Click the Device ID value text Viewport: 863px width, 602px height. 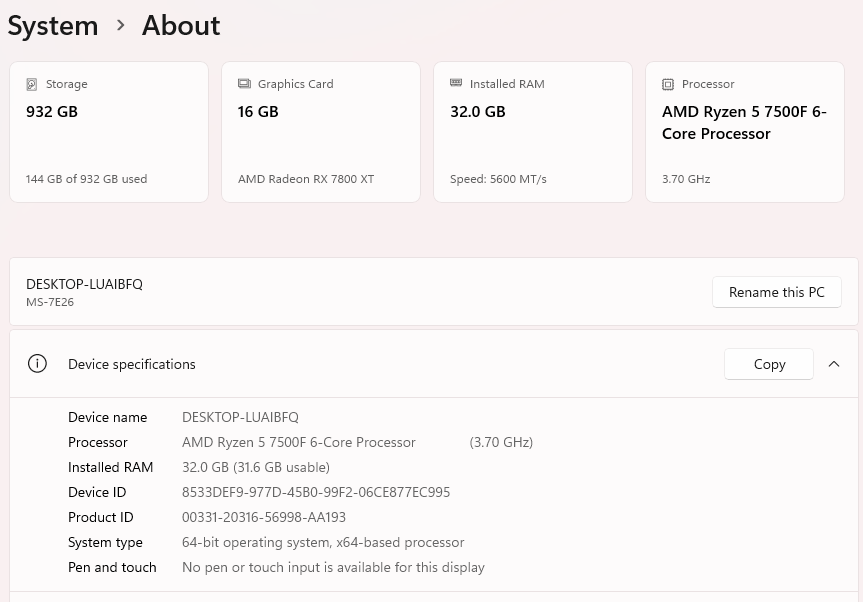tap(316, 492)
